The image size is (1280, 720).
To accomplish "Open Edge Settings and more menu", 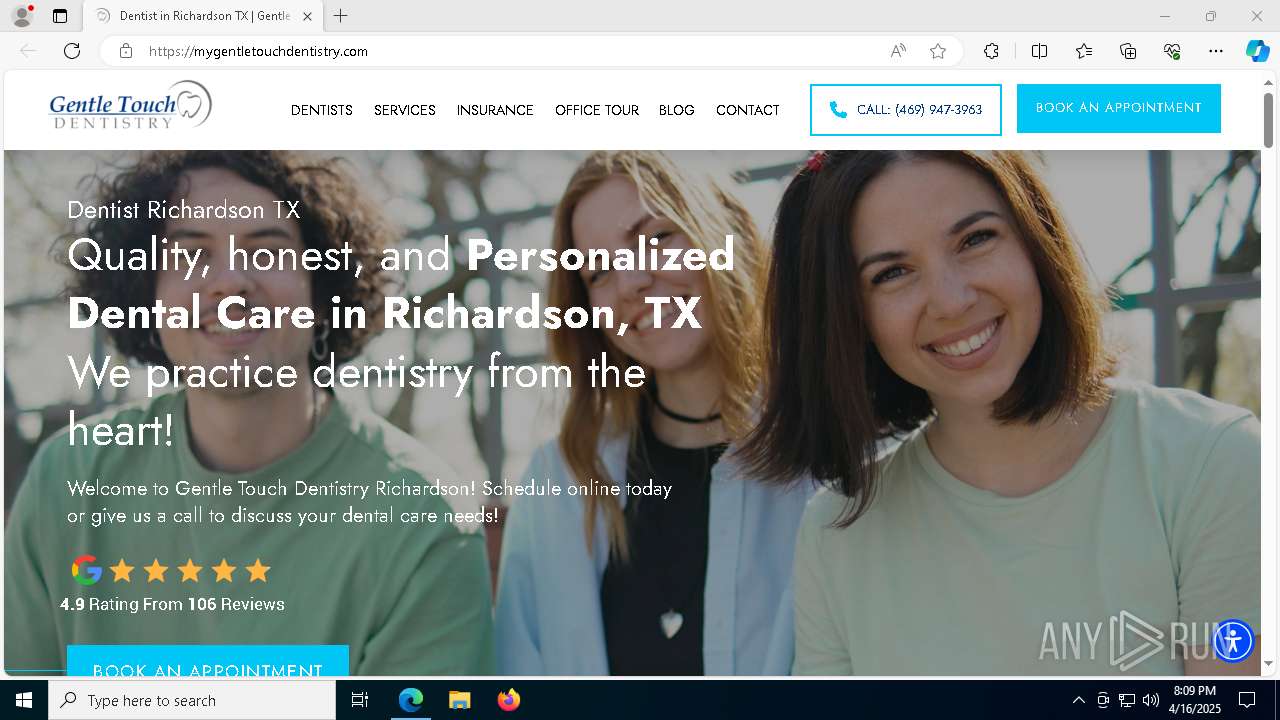I will 1216,51.
